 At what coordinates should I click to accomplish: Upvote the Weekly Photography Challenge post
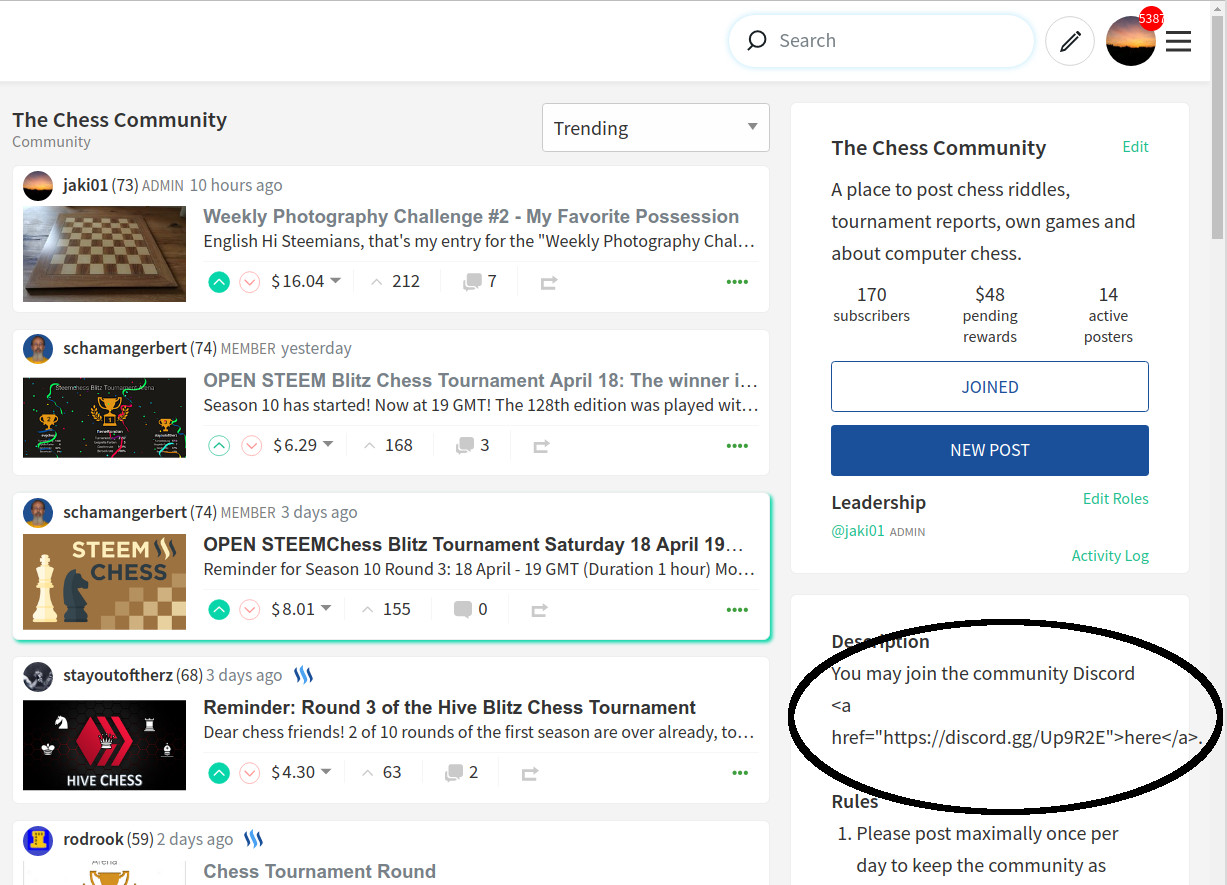tap(219, 282)
